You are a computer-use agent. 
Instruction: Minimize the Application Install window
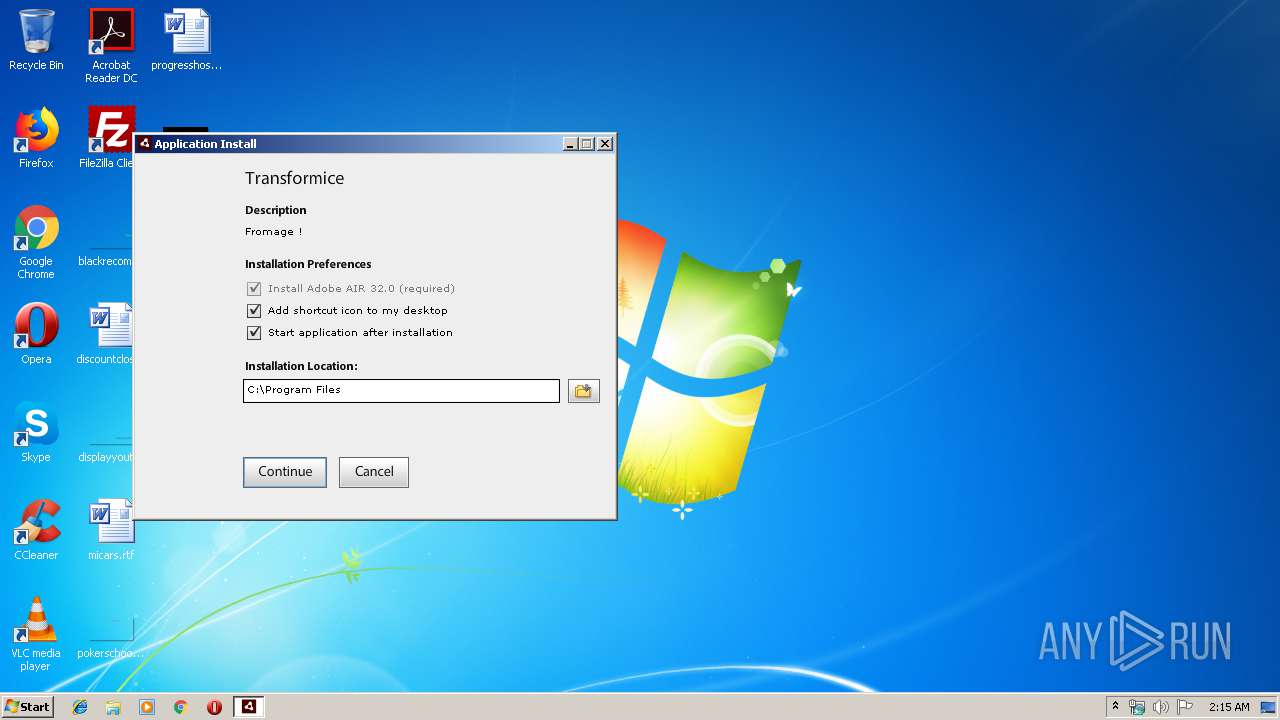(x=570, y=144)
